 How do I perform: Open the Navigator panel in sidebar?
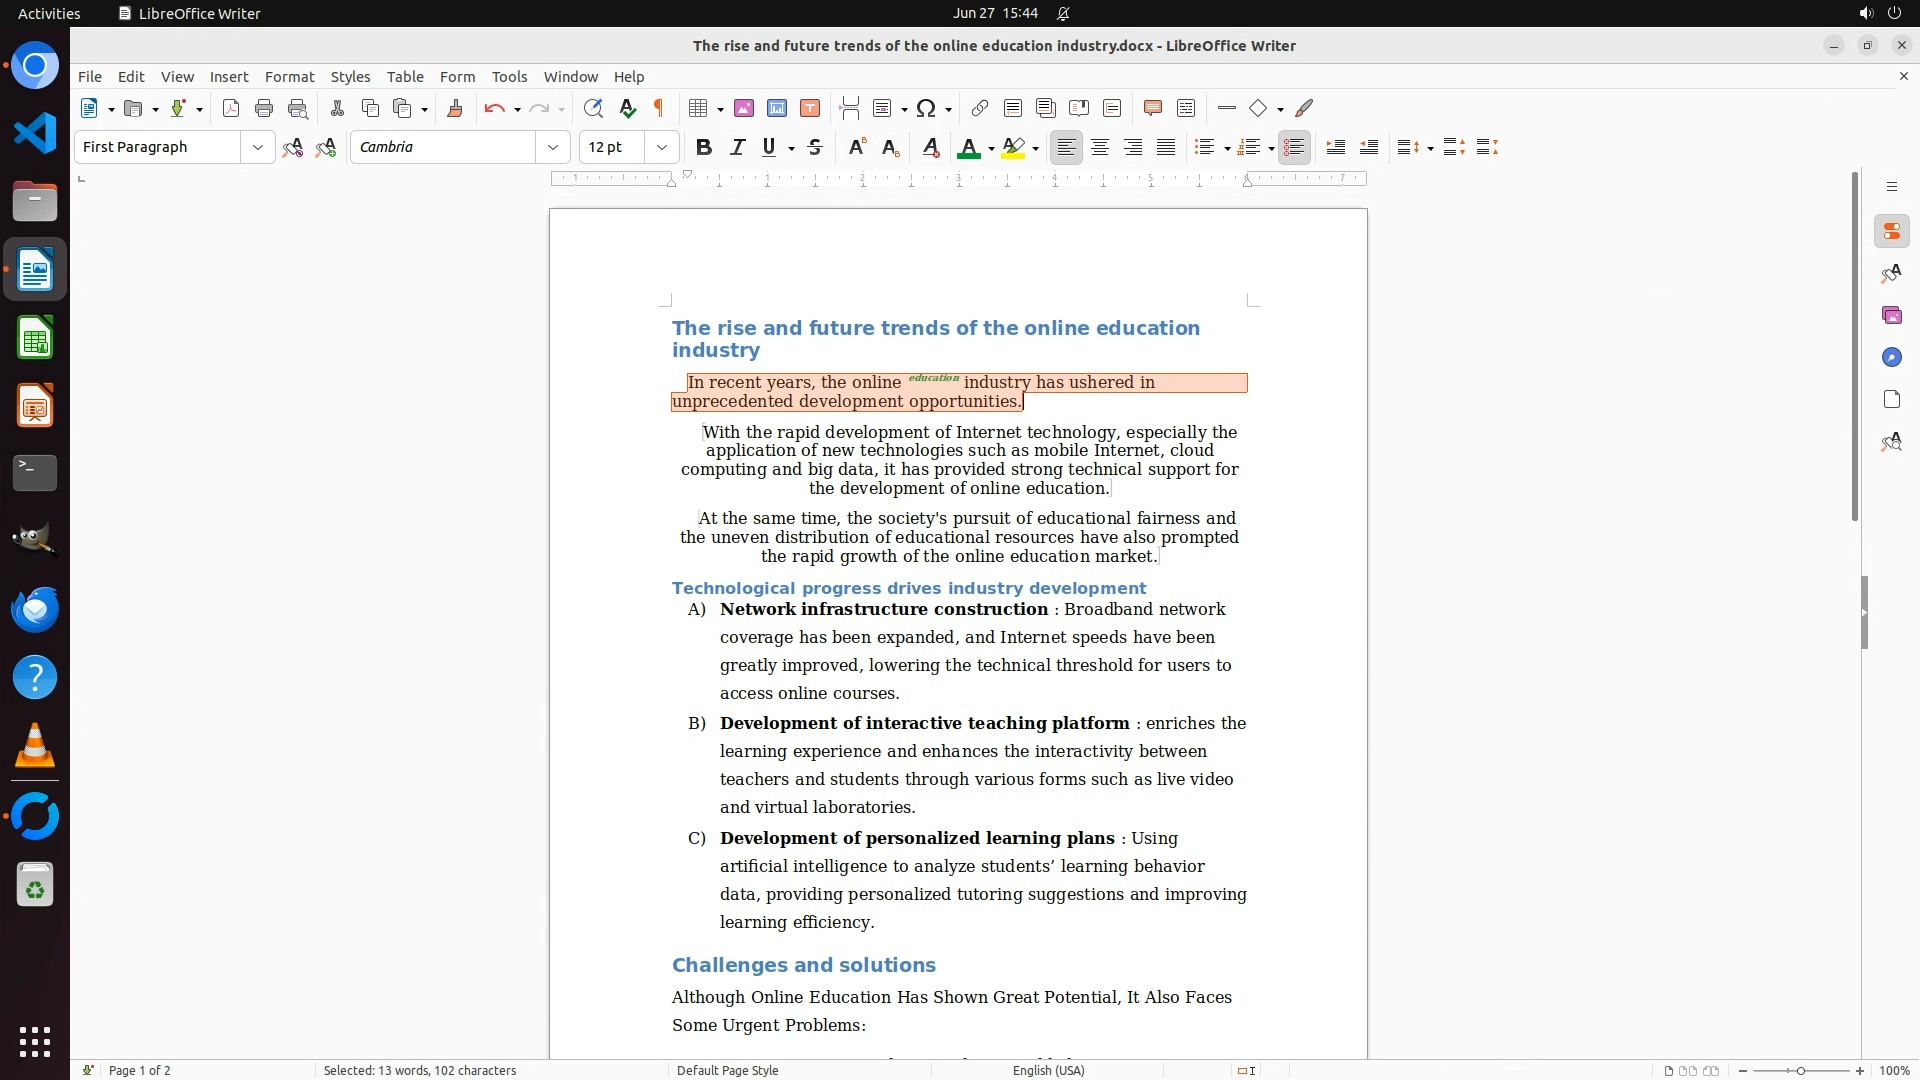[x=1891, y=357]
